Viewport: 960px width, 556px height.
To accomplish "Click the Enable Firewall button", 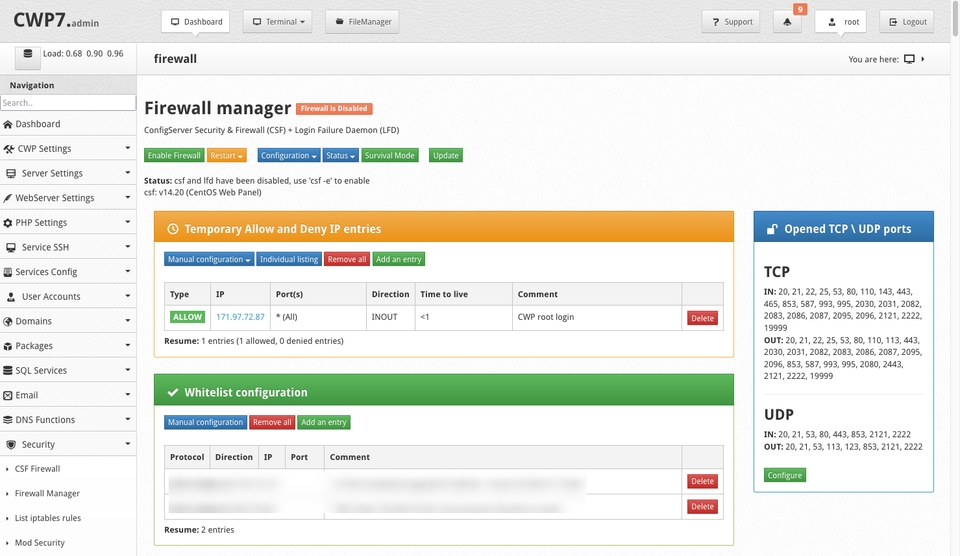I will tap(174, 156).
